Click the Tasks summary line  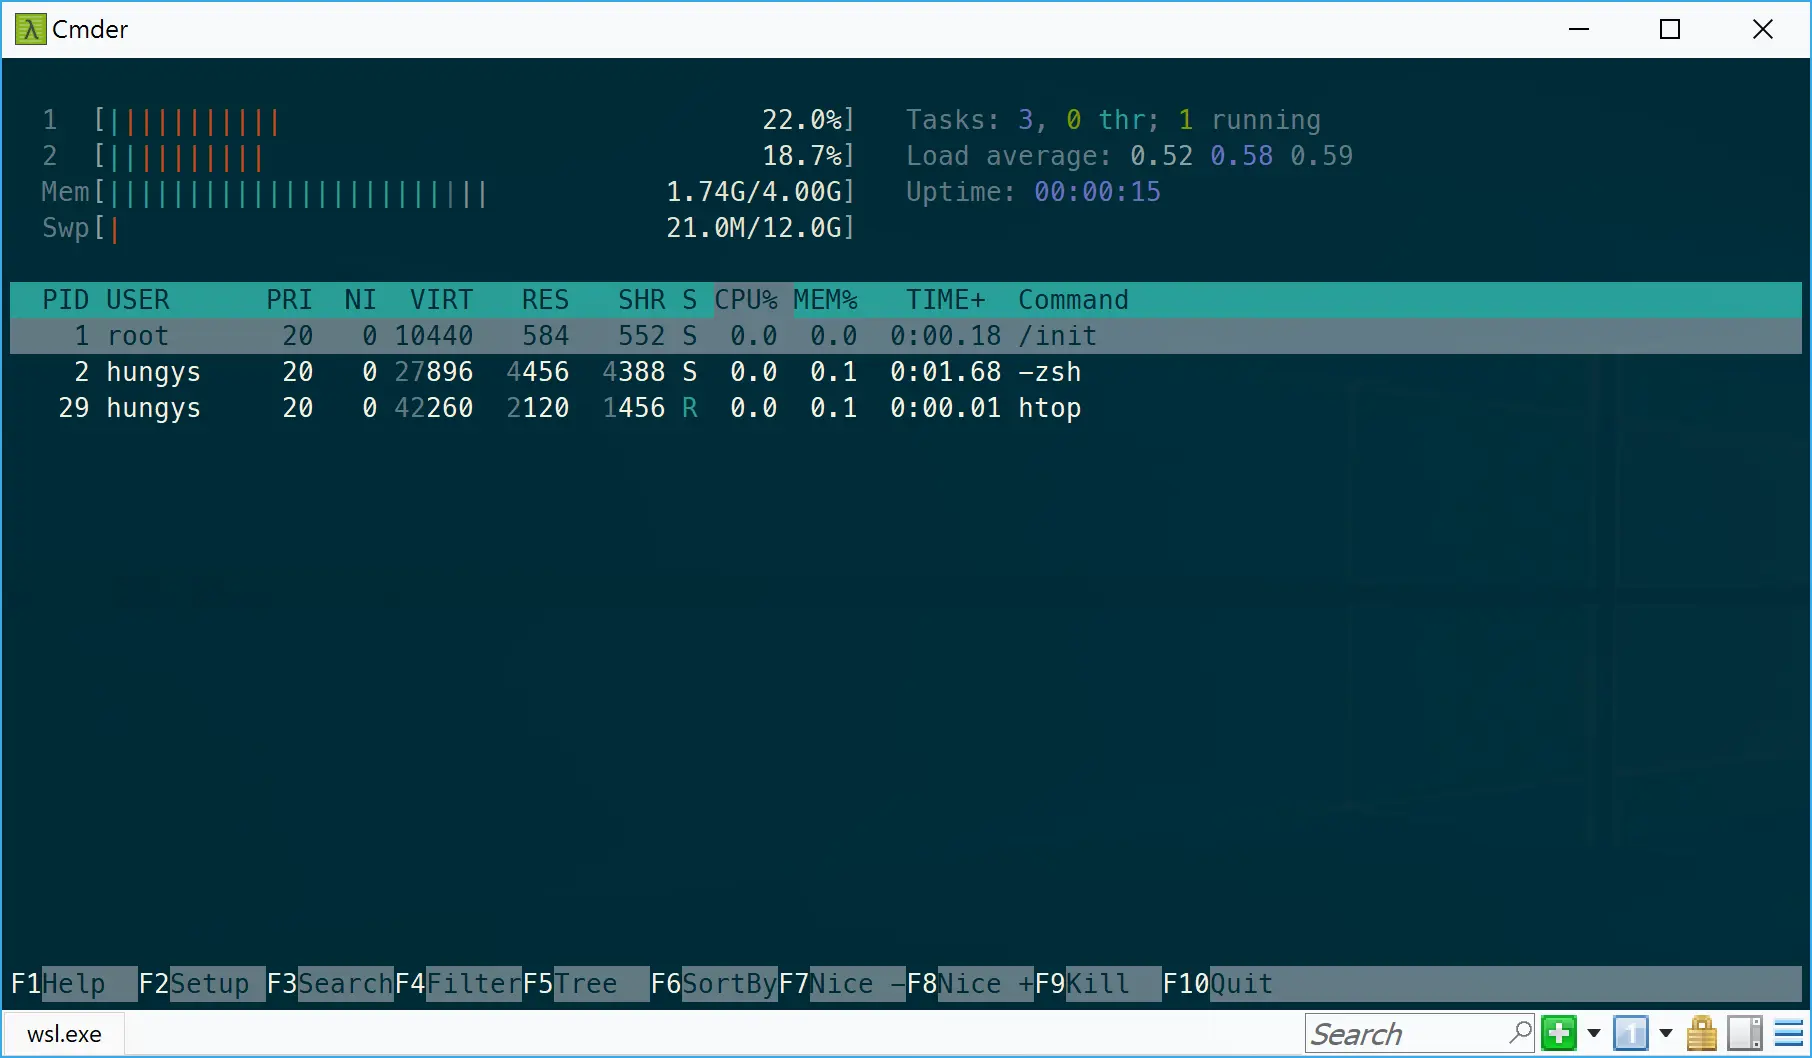(1114, 120)
